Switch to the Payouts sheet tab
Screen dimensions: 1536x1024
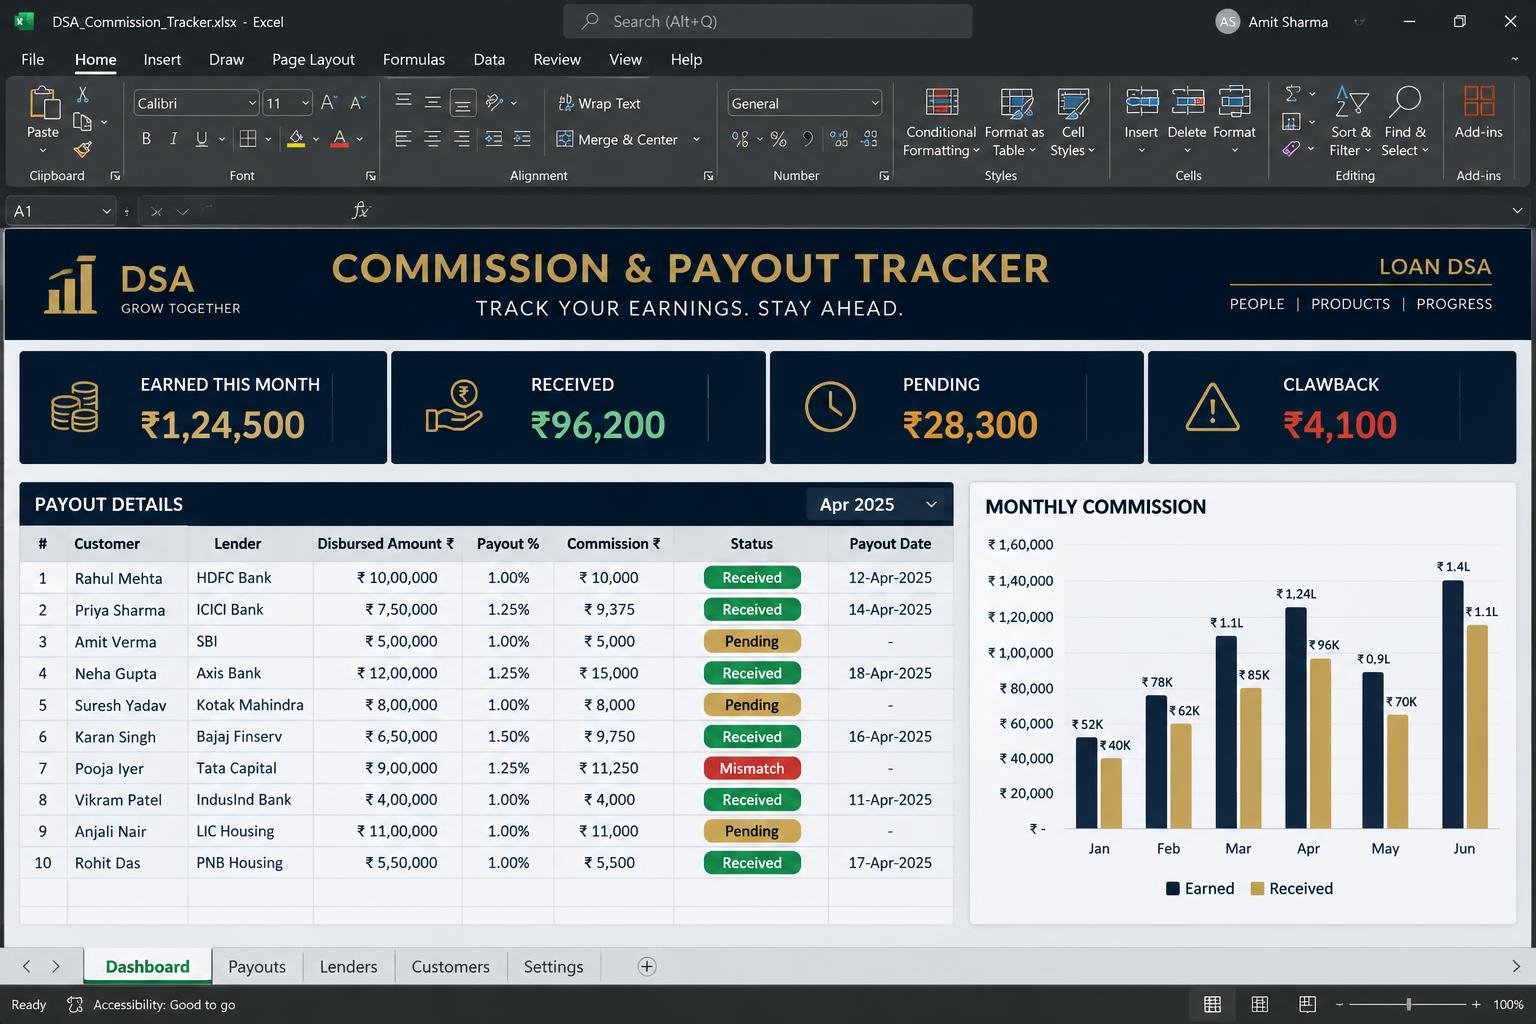click(x=257, y=966)
